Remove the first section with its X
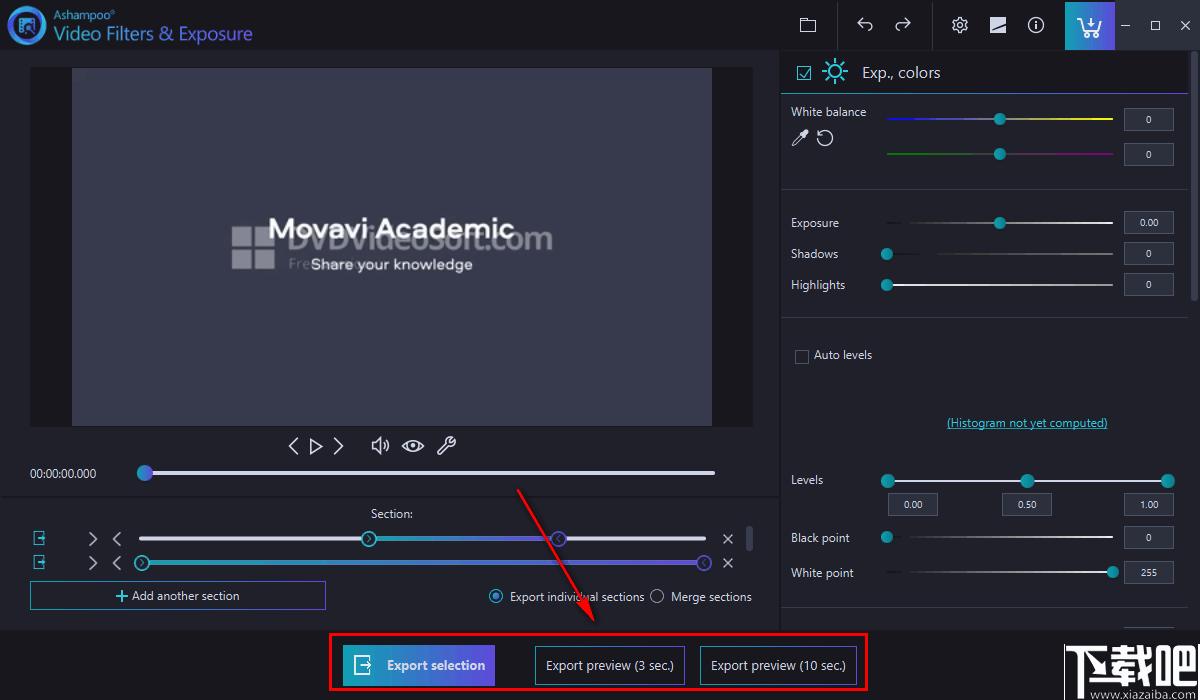The height and width of the screenshot is (700, 1200). pos(728,539)
